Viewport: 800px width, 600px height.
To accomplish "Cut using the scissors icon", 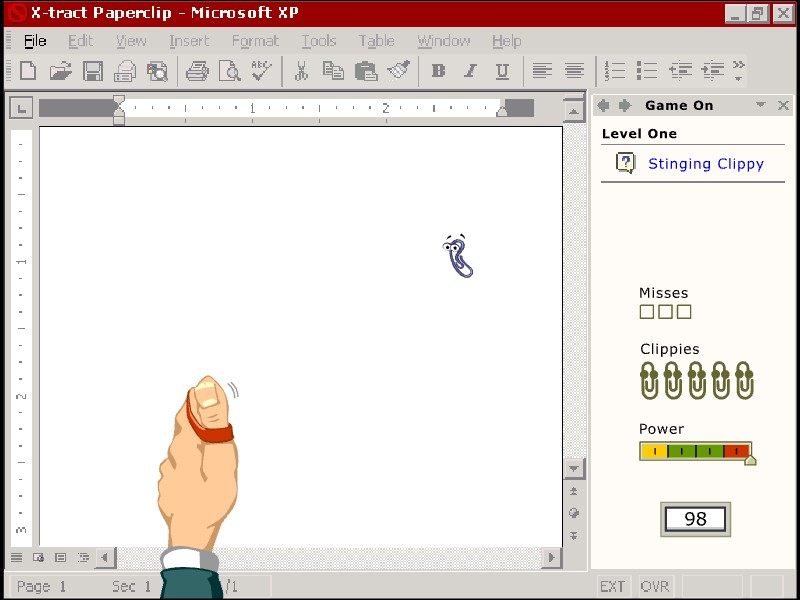I will point(302,71).
